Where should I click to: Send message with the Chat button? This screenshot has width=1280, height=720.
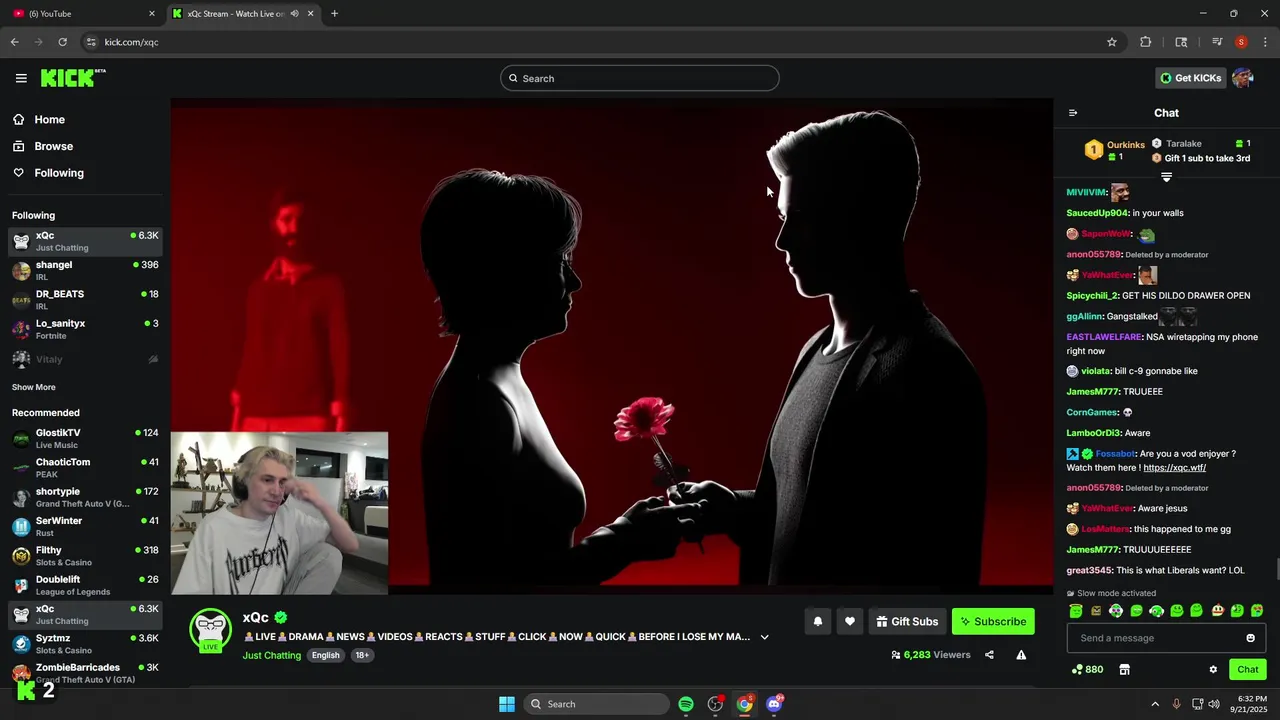1248,670
